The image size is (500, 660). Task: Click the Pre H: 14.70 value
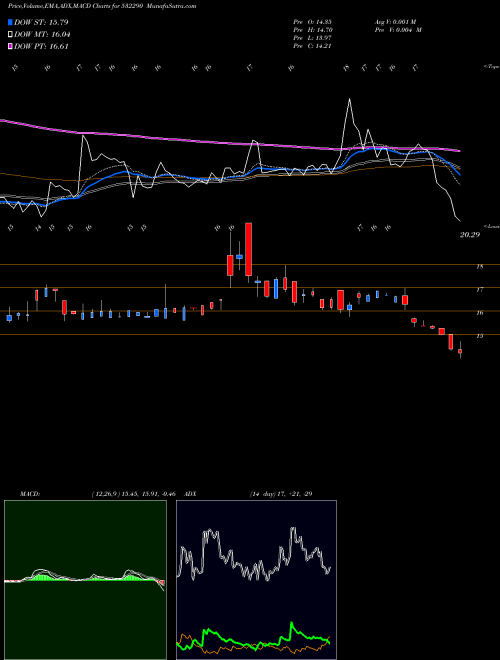coord(312,30)
